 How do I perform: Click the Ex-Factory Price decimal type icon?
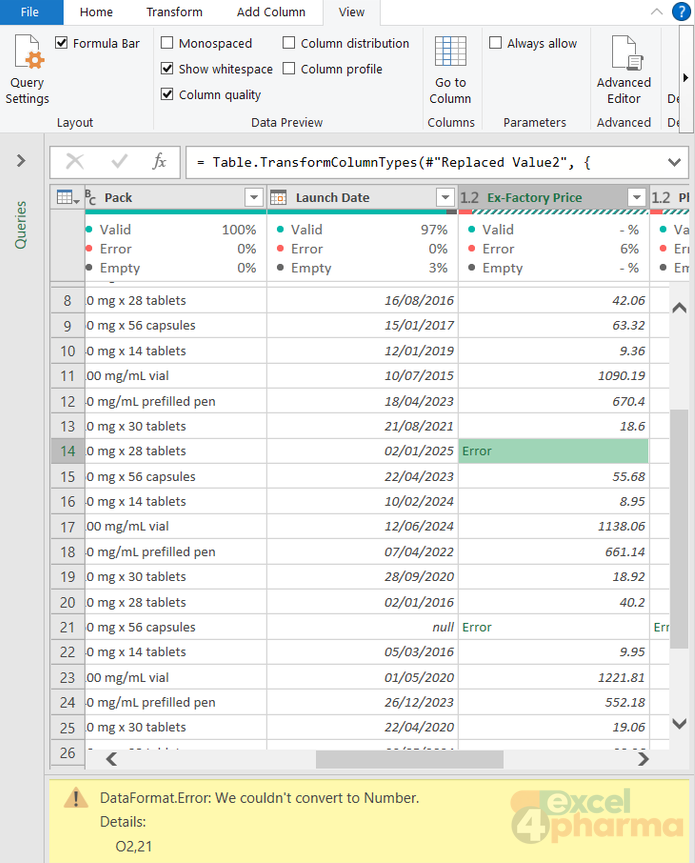(x=469, y=197)
